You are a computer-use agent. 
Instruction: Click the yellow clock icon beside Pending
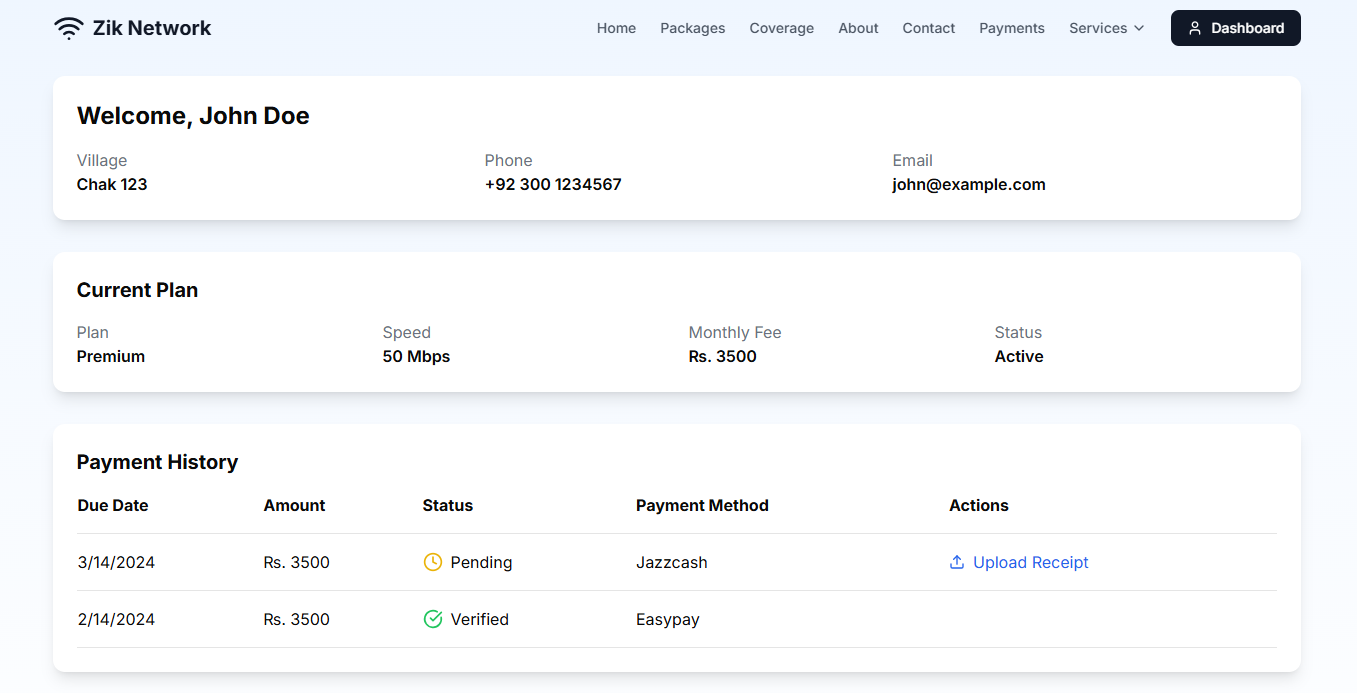[x=432, y=562]
